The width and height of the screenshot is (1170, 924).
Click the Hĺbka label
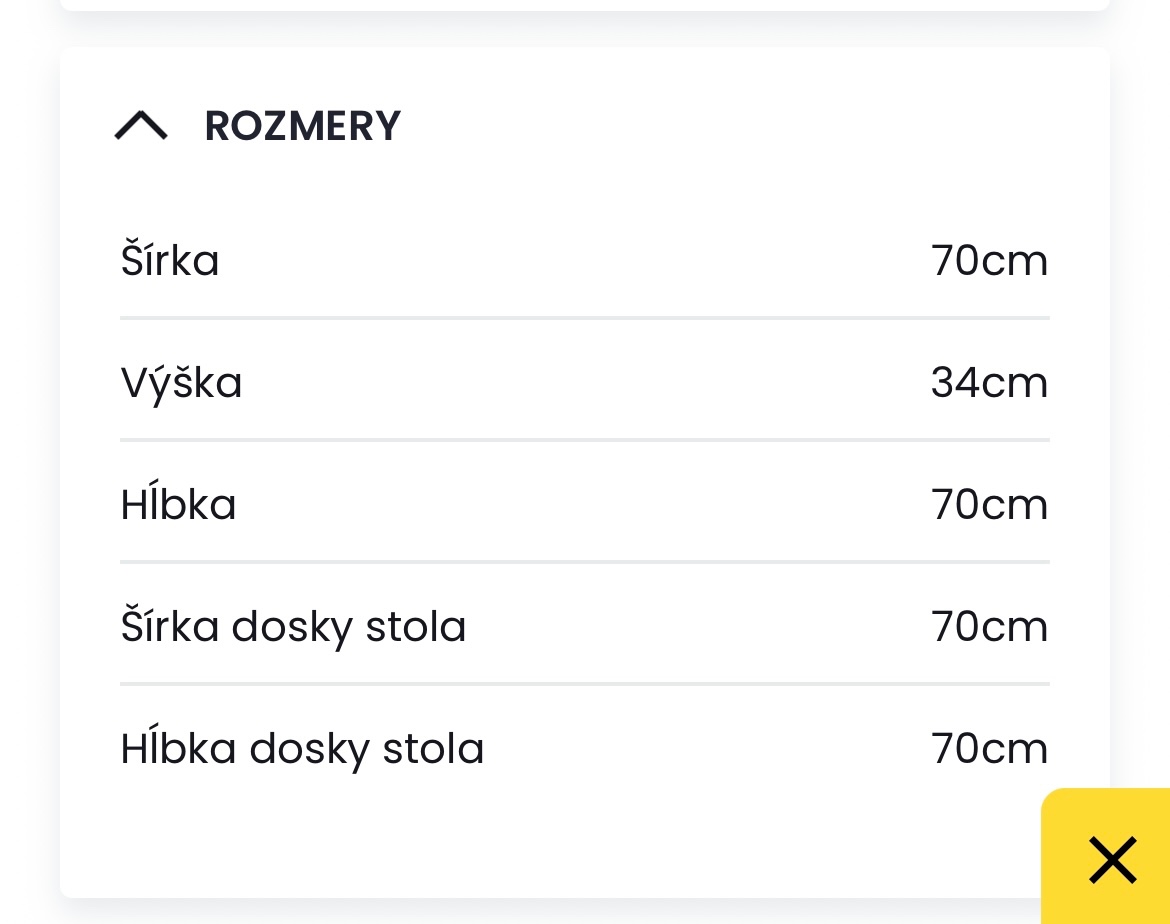[x=178, y=504]
